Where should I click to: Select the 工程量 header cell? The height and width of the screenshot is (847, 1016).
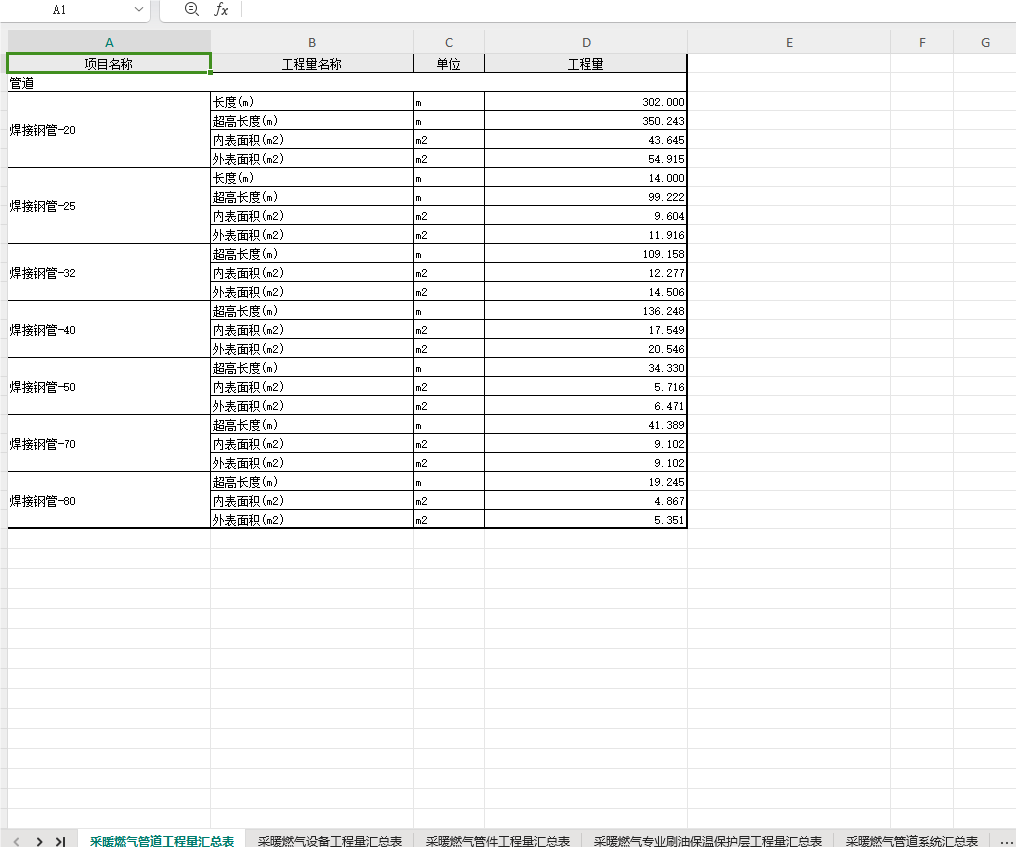coord(586,64)
